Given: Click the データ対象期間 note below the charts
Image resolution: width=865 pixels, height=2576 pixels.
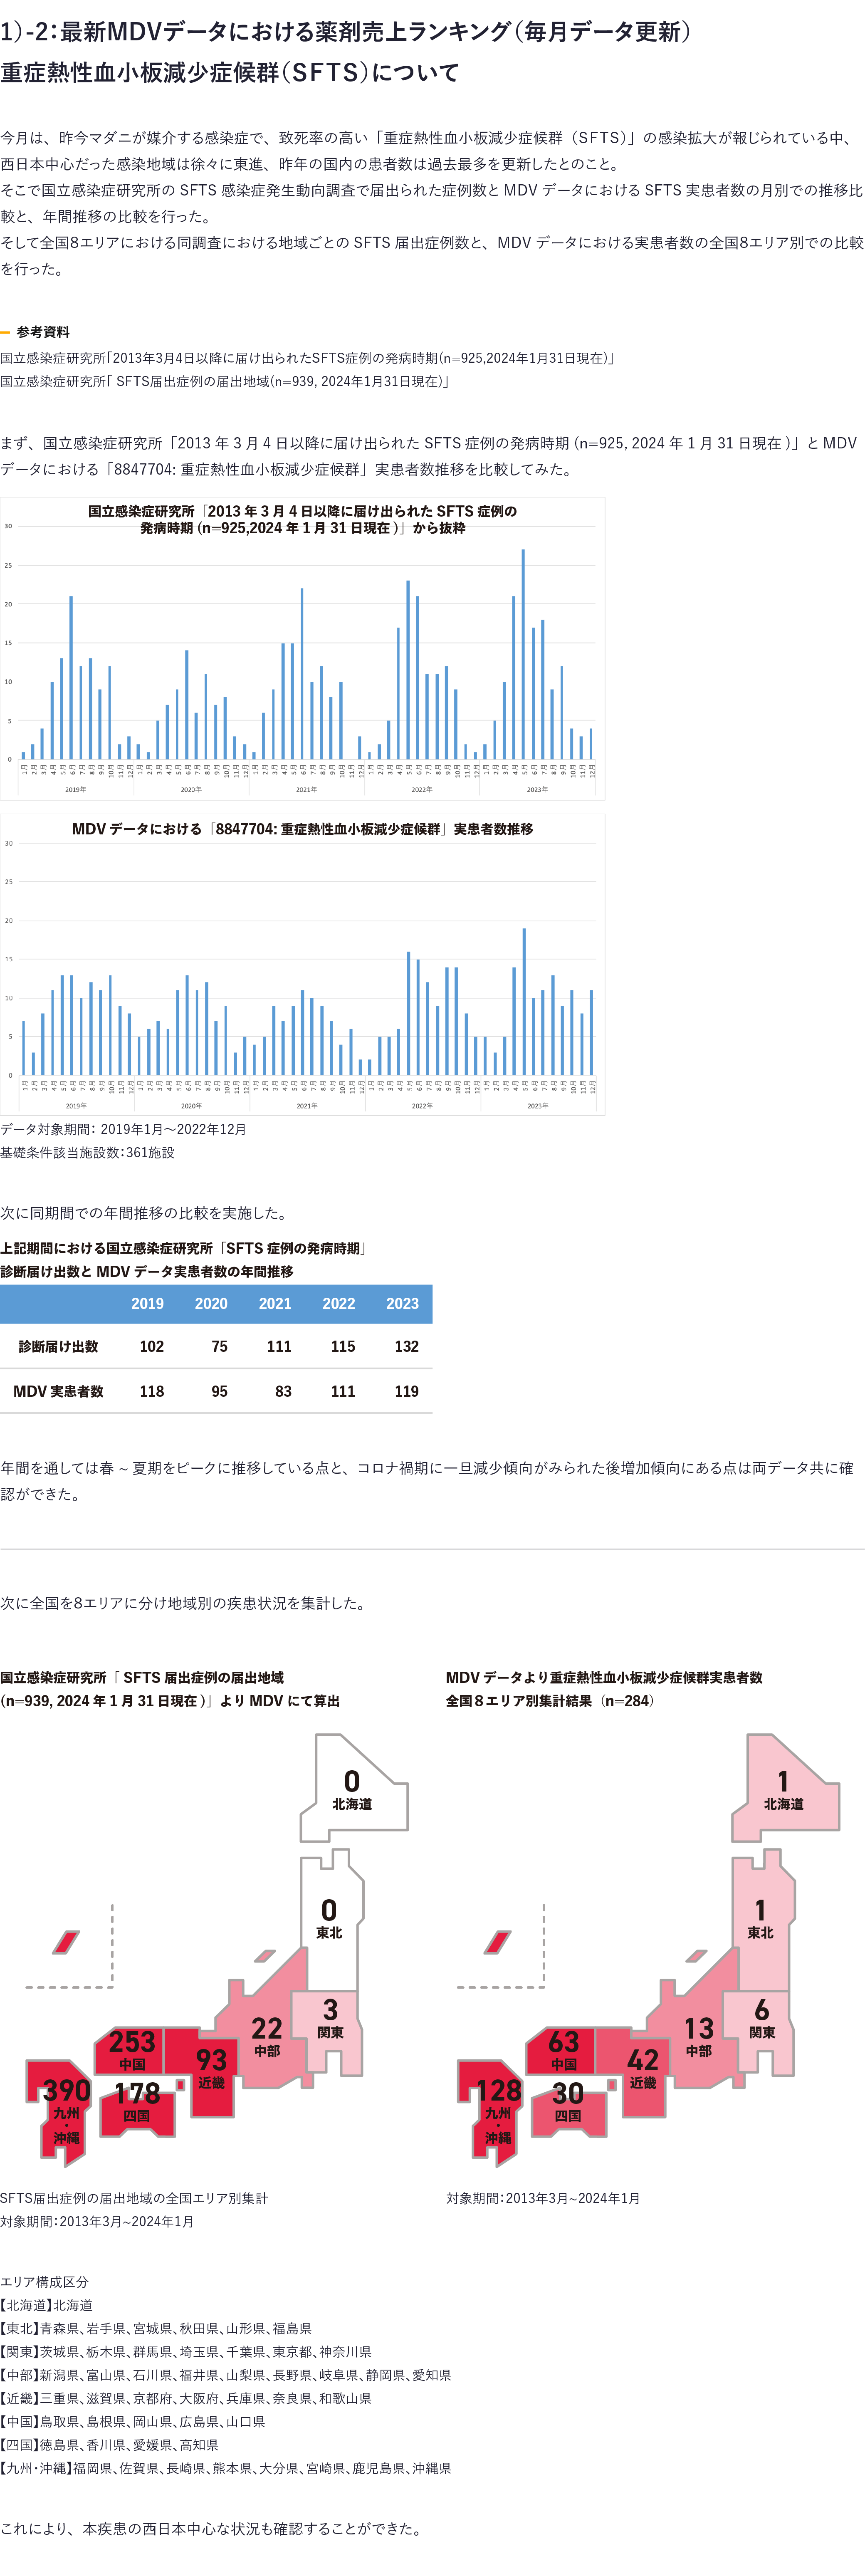Looking at the screenshot, I should coord(123,1129).
